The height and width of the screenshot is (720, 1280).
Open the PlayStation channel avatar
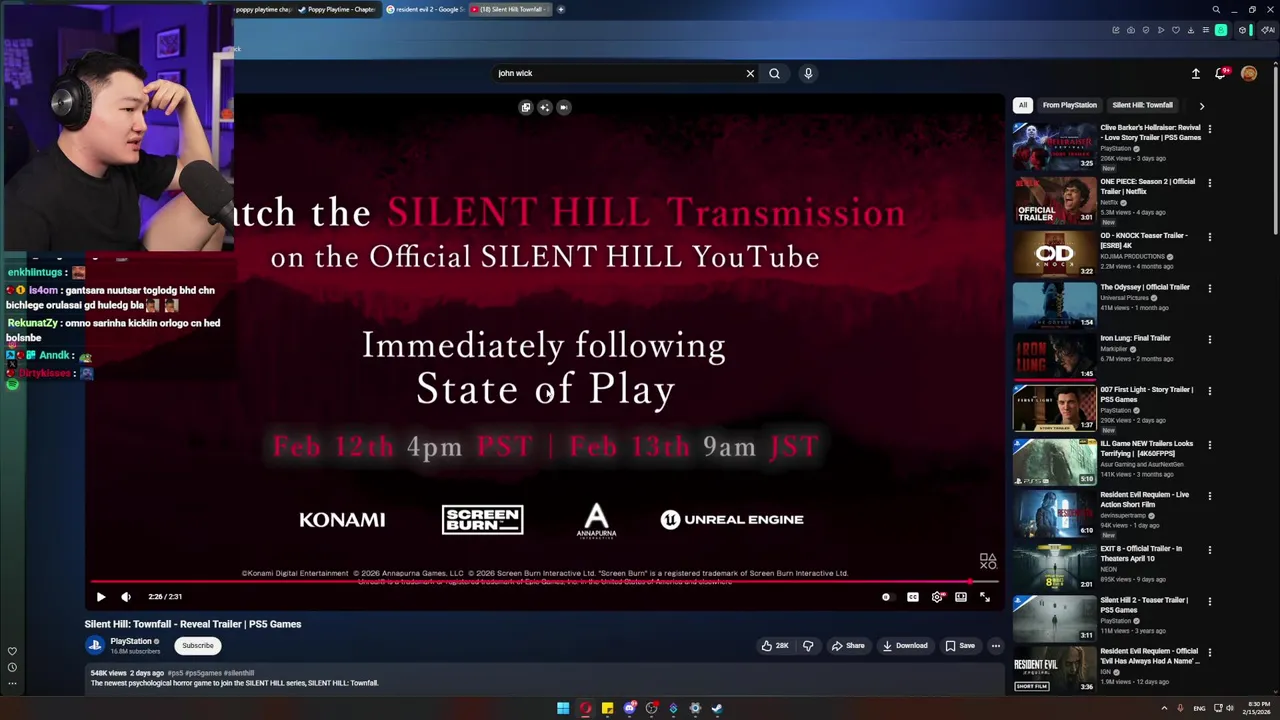pos(95,646)
